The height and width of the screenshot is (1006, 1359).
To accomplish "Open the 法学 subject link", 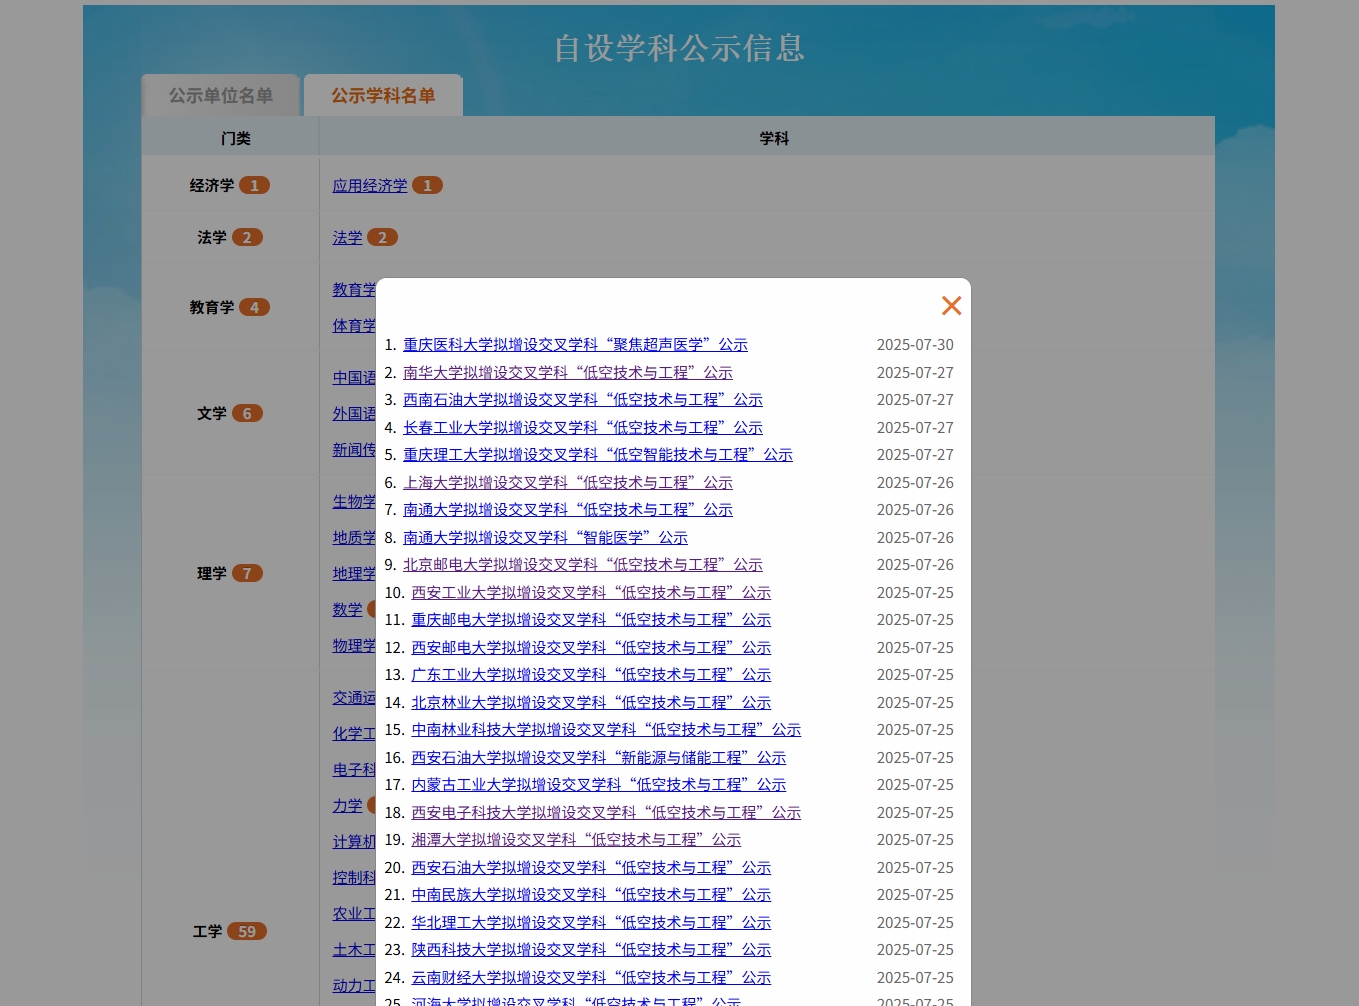I will [347, 238].
